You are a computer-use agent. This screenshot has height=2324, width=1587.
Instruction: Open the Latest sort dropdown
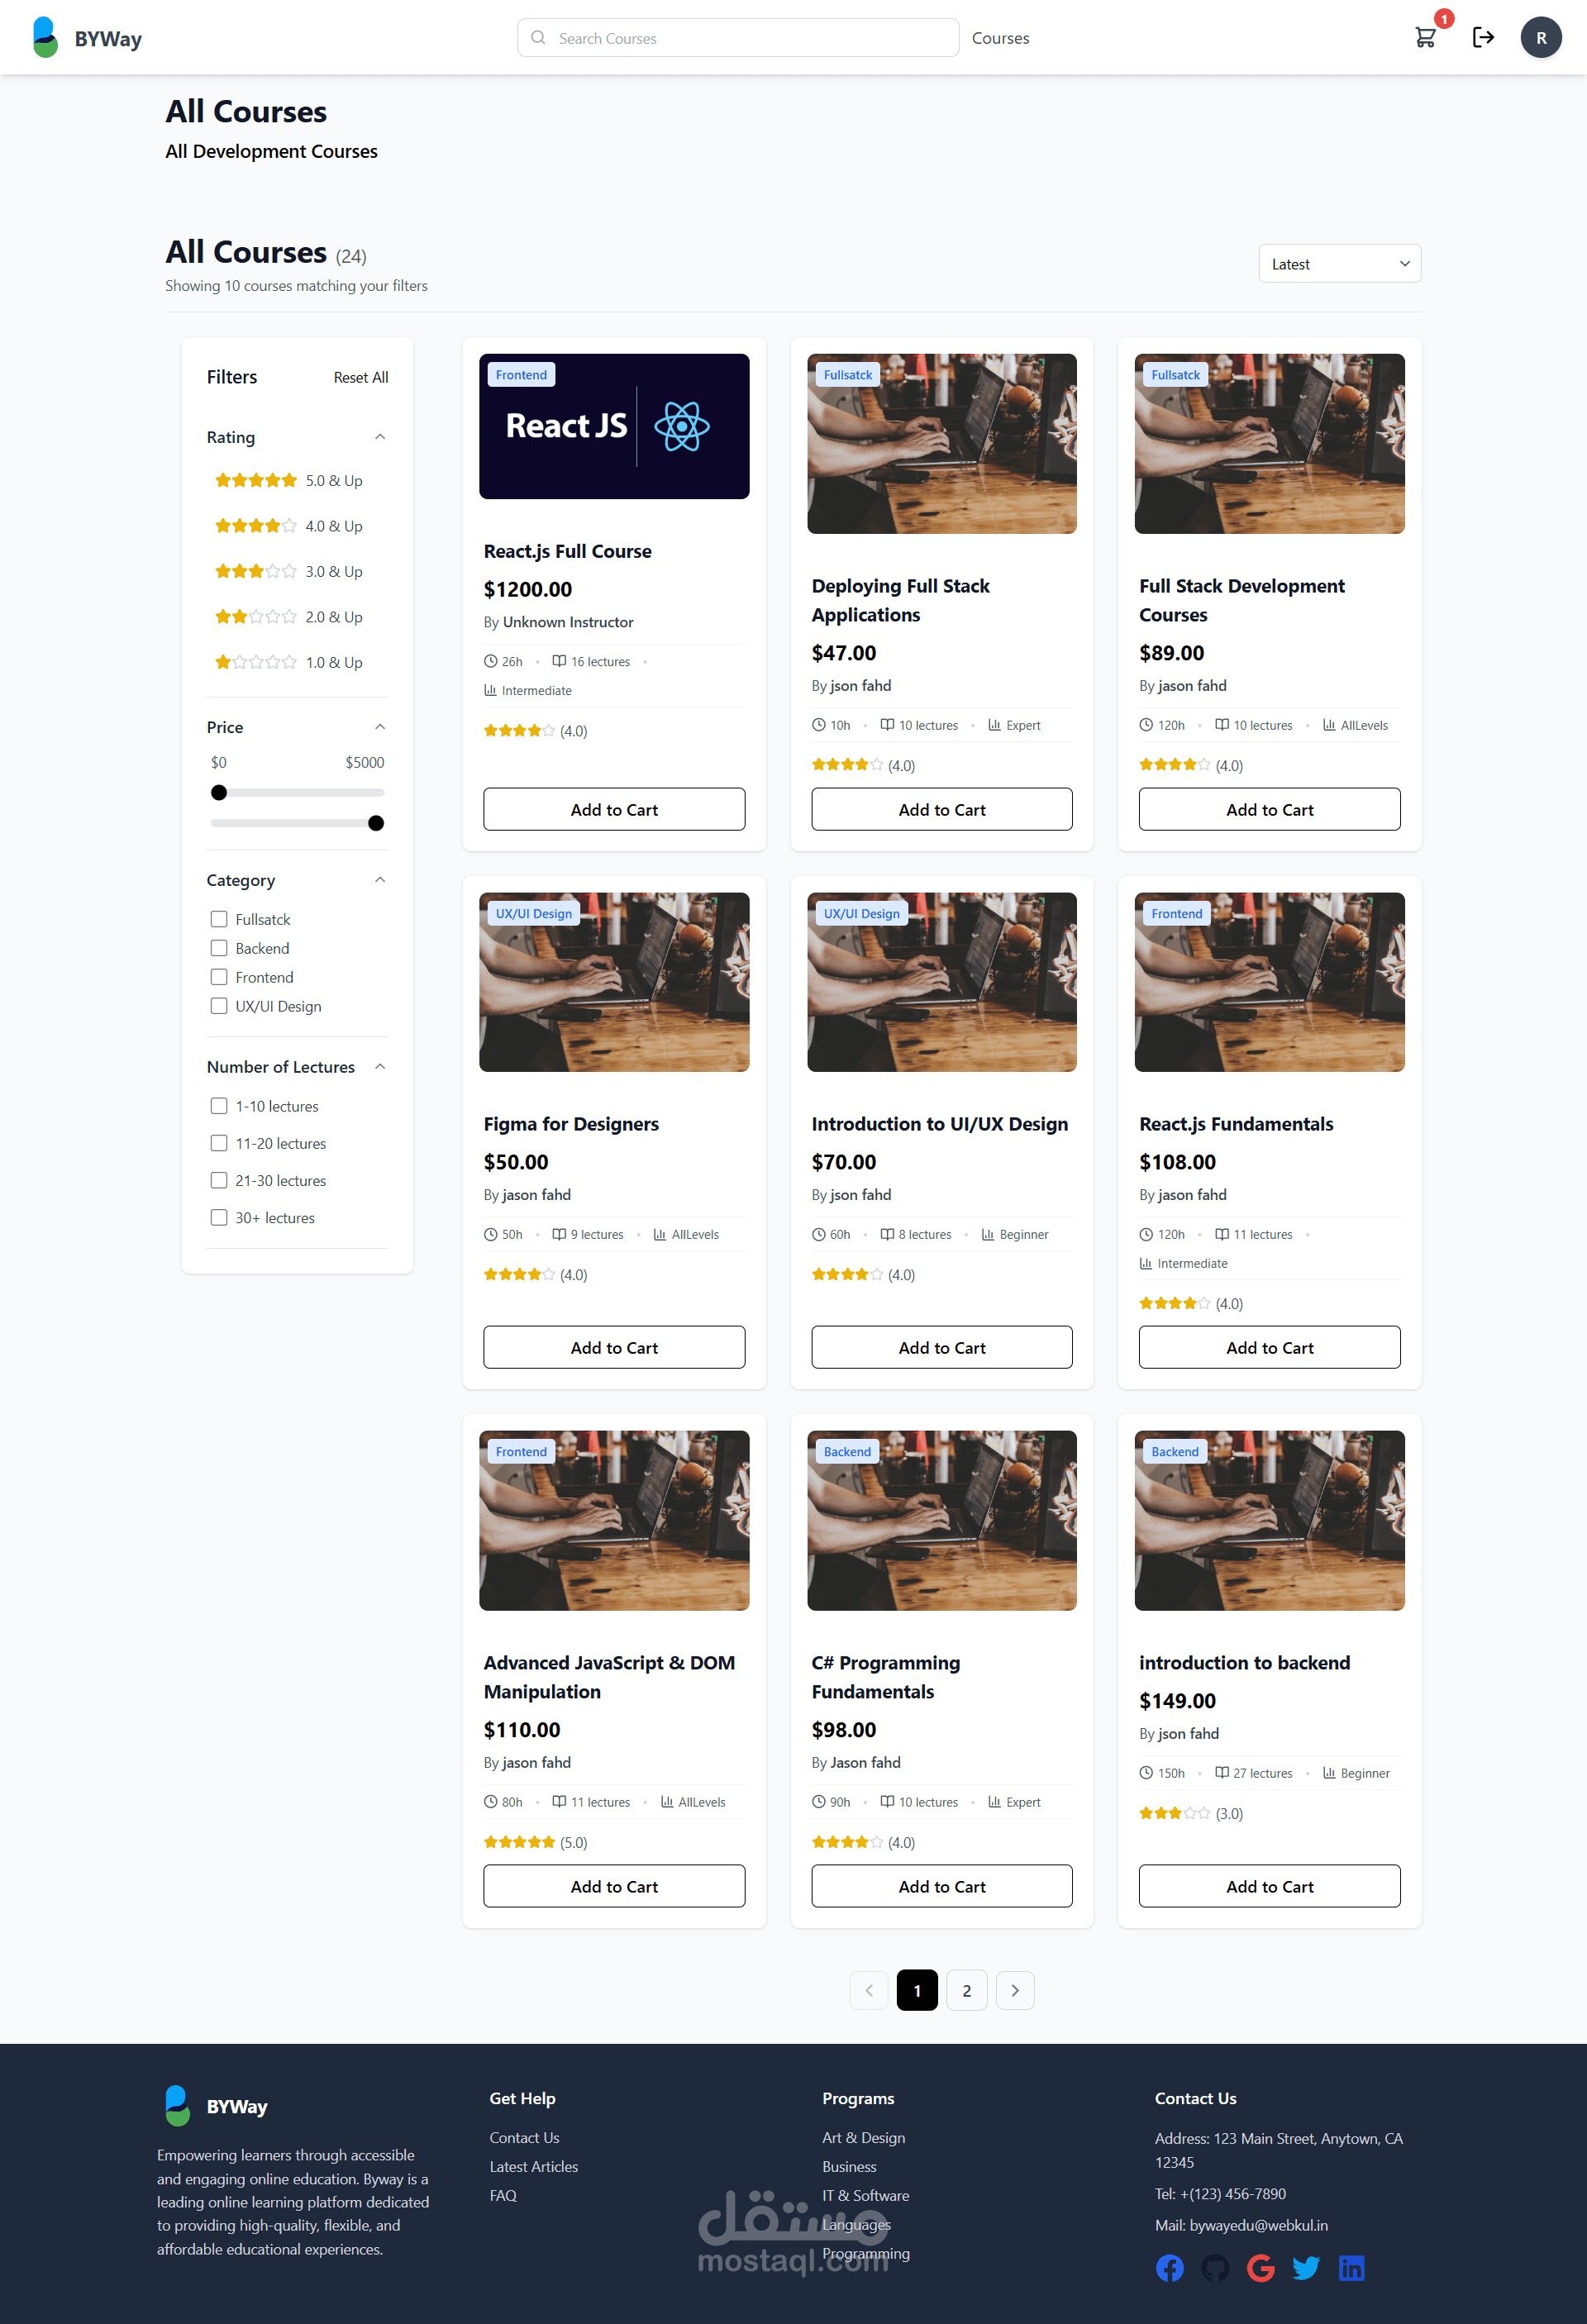[1339, 264]
